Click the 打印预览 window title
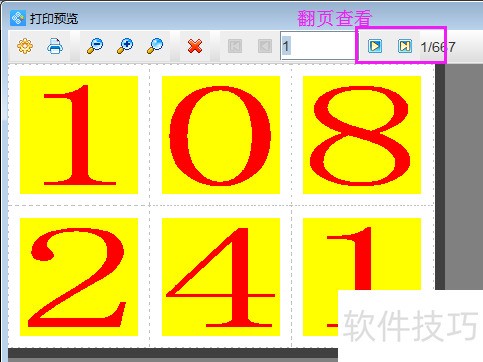 [54, 18]
